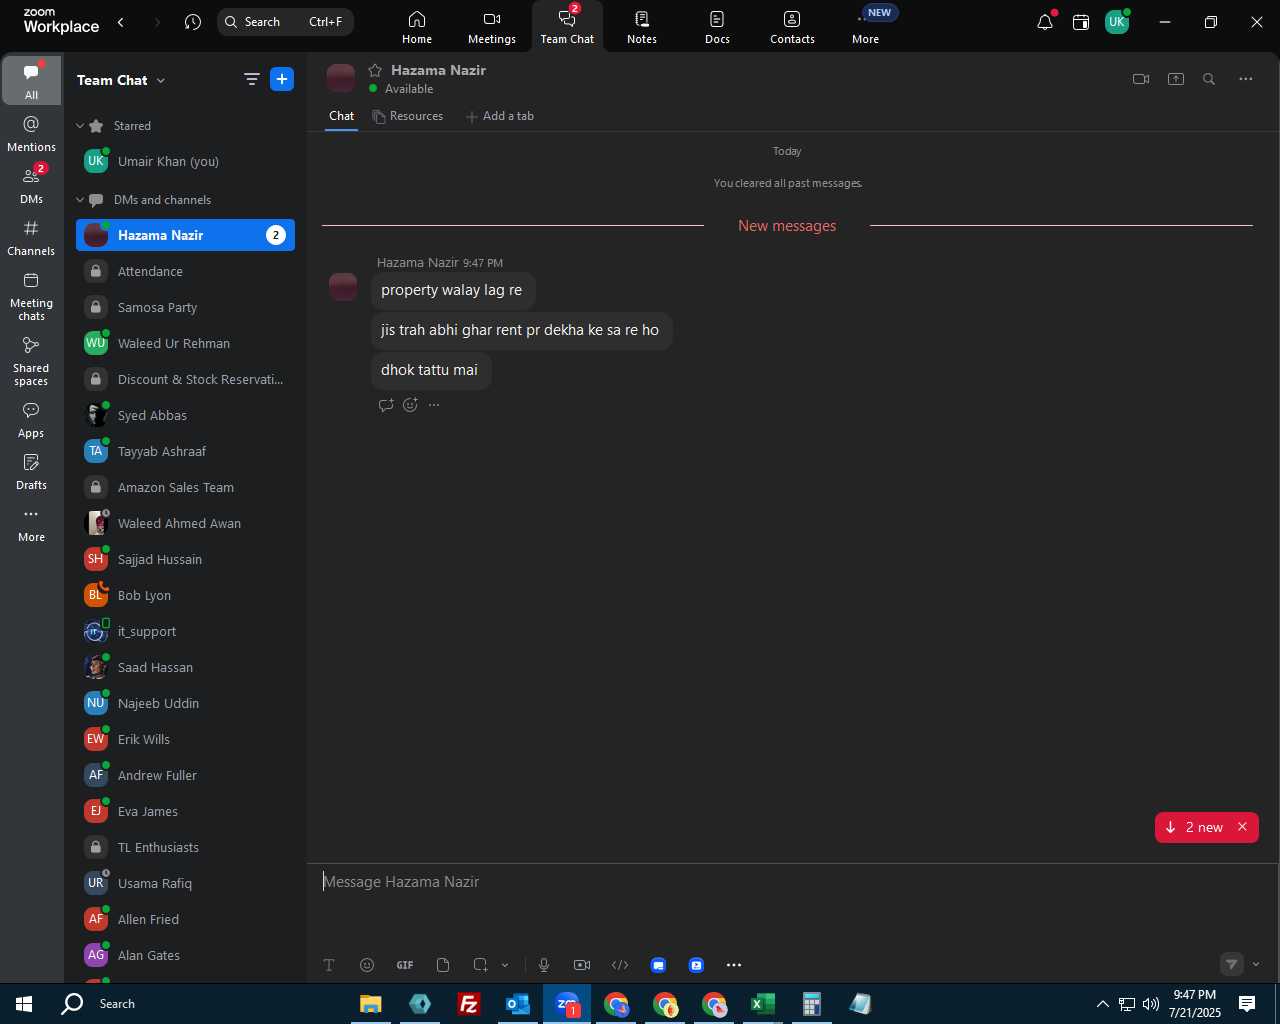Open the GIF picker
The width and height of the screenshot is (1280, 1024).
pyautogui.click(x=405, y=965)
